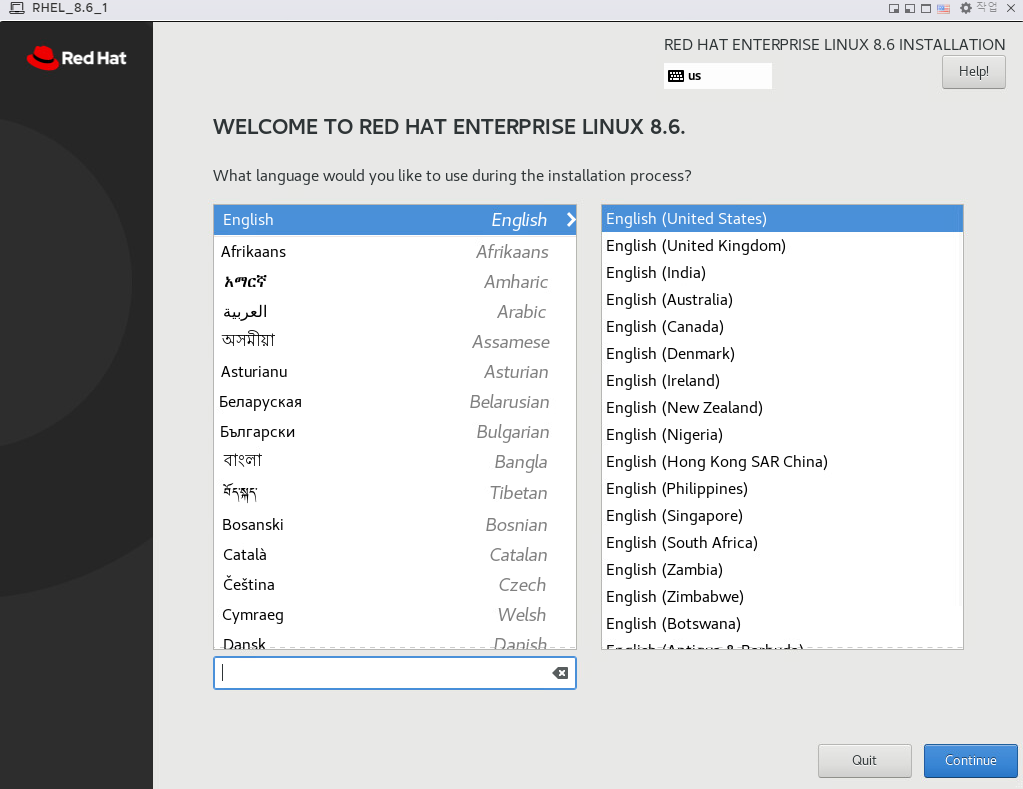Clear the language search field with backspace icon

coord(560,673)
